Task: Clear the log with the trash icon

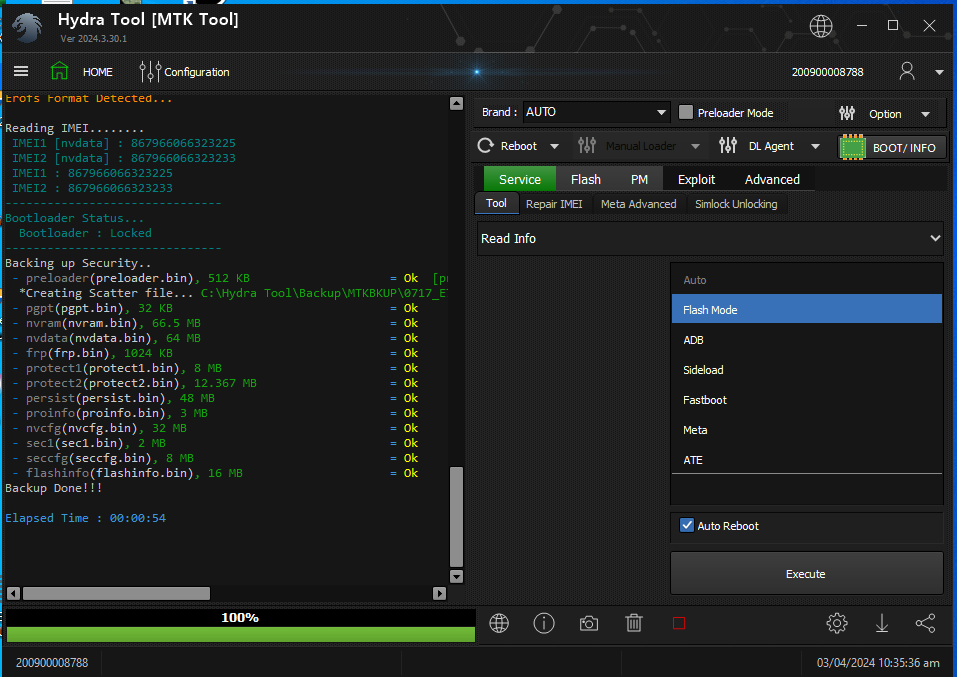Action: (634, 623)
